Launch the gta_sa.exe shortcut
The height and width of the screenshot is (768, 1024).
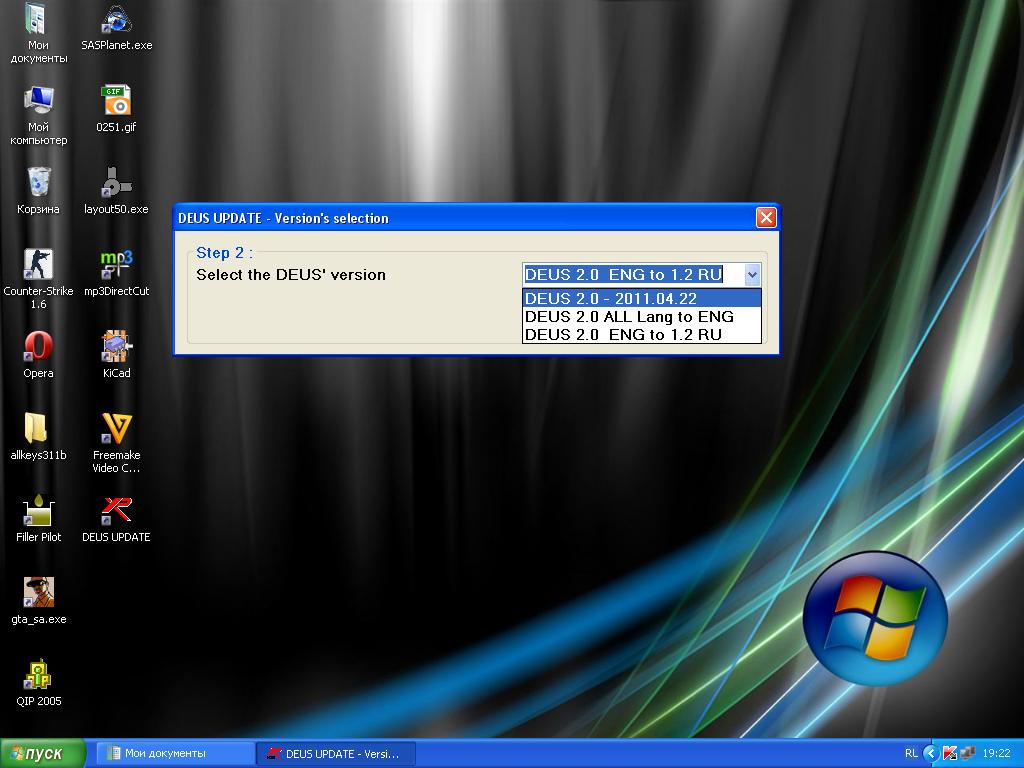(38, 593)
